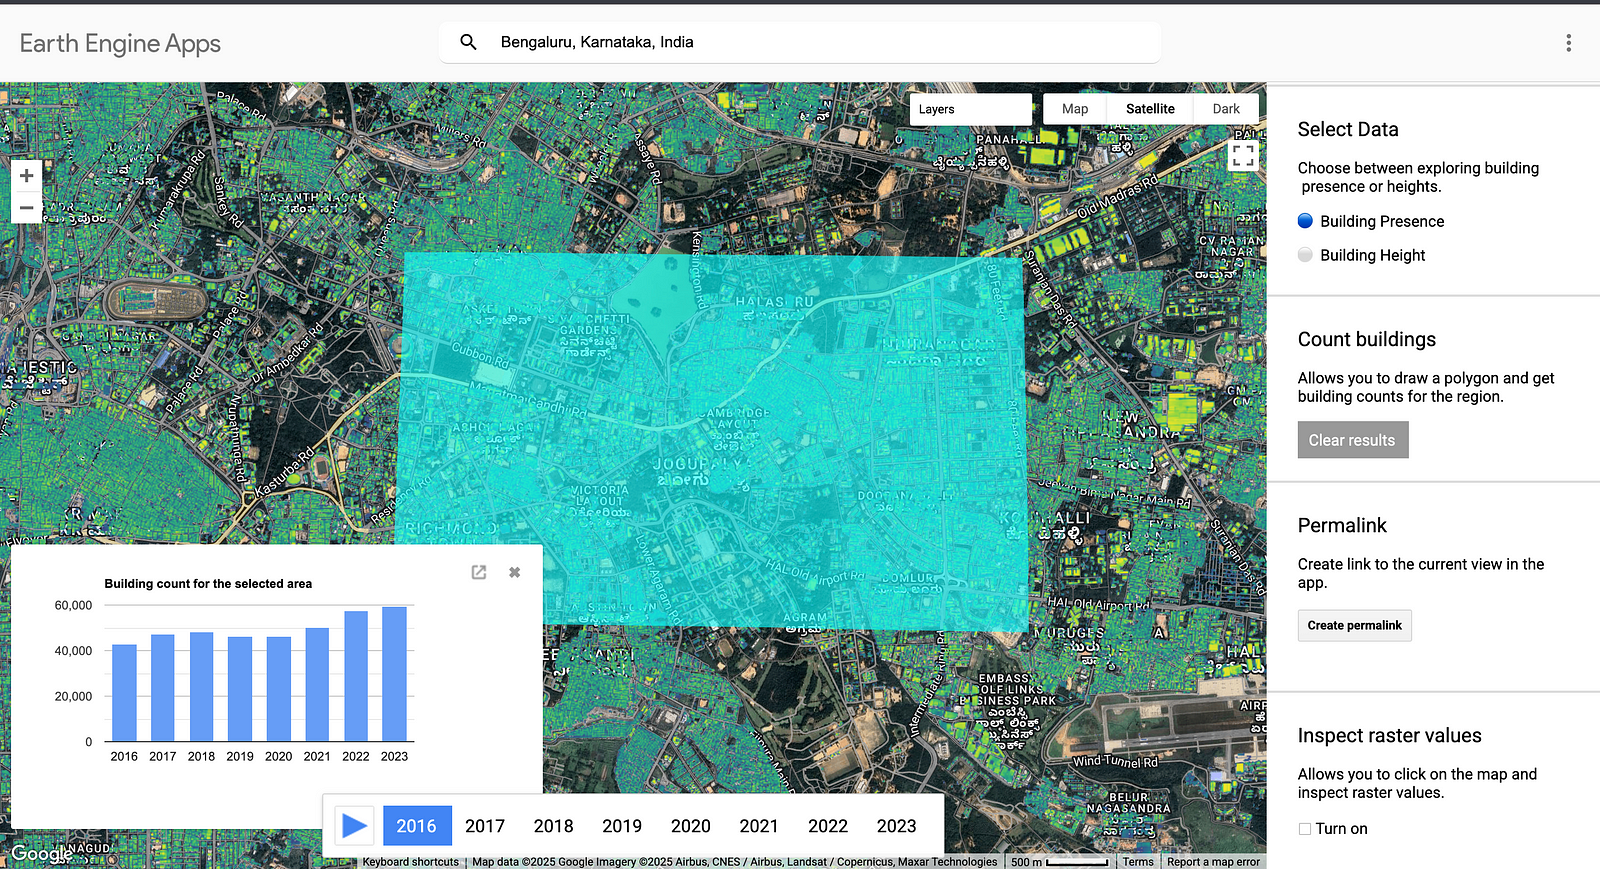1600x869 pixels.
Task: Close the building count chart
Action: point(514,572)
